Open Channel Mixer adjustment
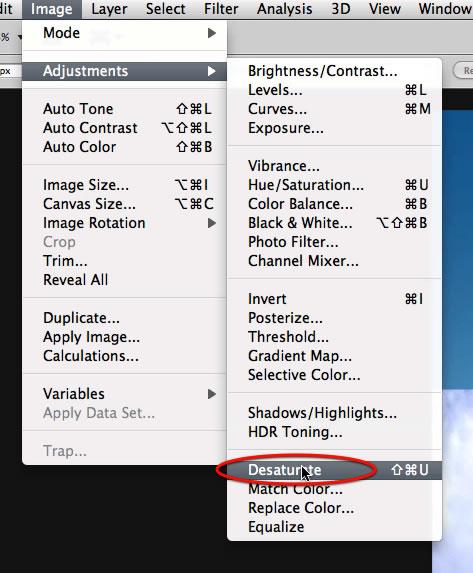Screen dimensions: 473x573 334,261
